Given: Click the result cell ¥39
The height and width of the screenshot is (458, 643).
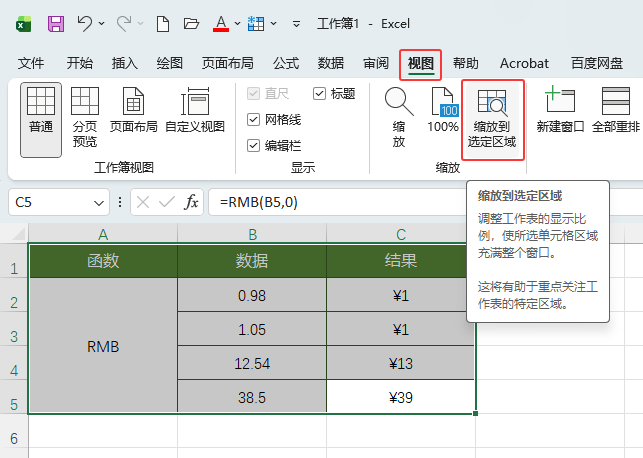Looking at the screenshot, I should coord(401,397).
